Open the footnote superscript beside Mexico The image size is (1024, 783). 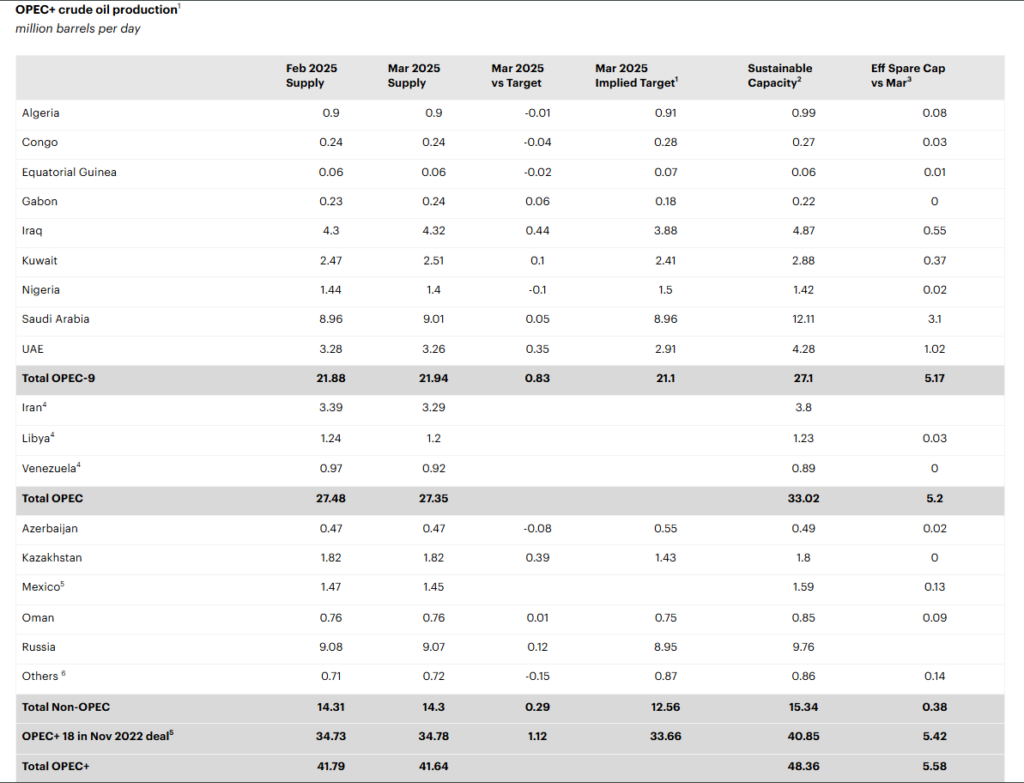62,584
